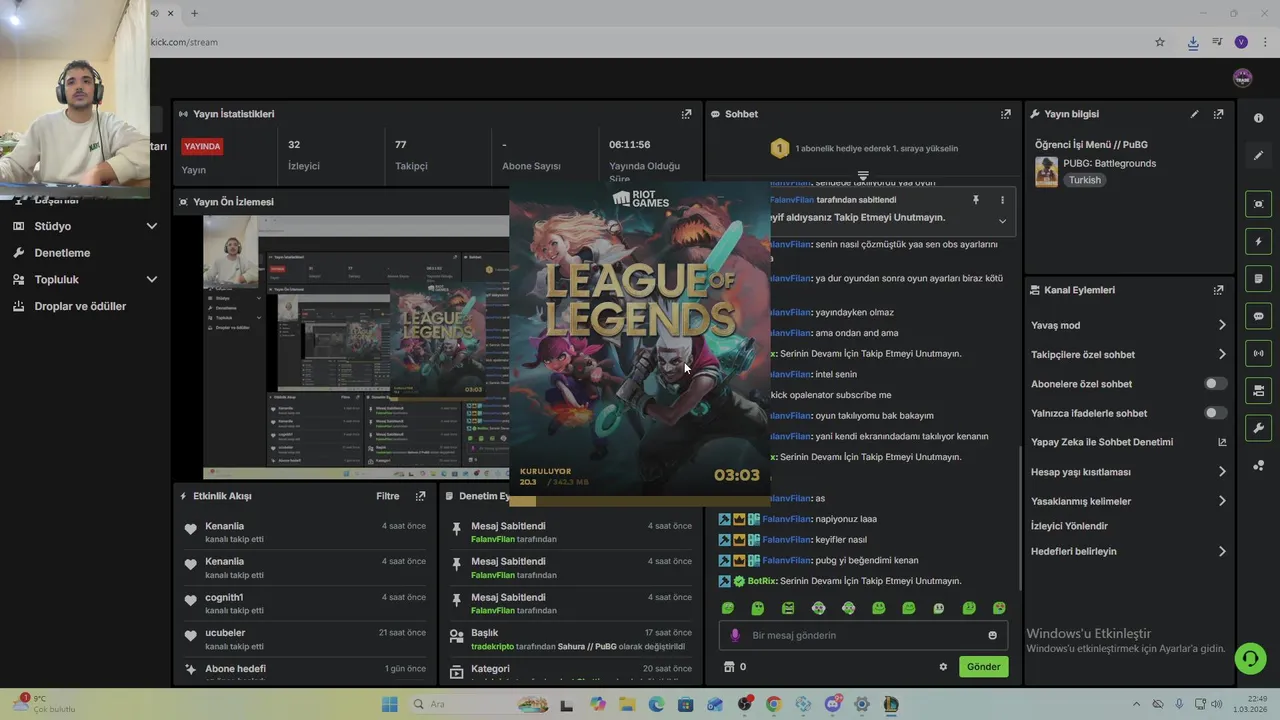1280x720 pixels.
Task: Open Droplar ve ödüller in left navigation
Action: click(x=80, y=306)
